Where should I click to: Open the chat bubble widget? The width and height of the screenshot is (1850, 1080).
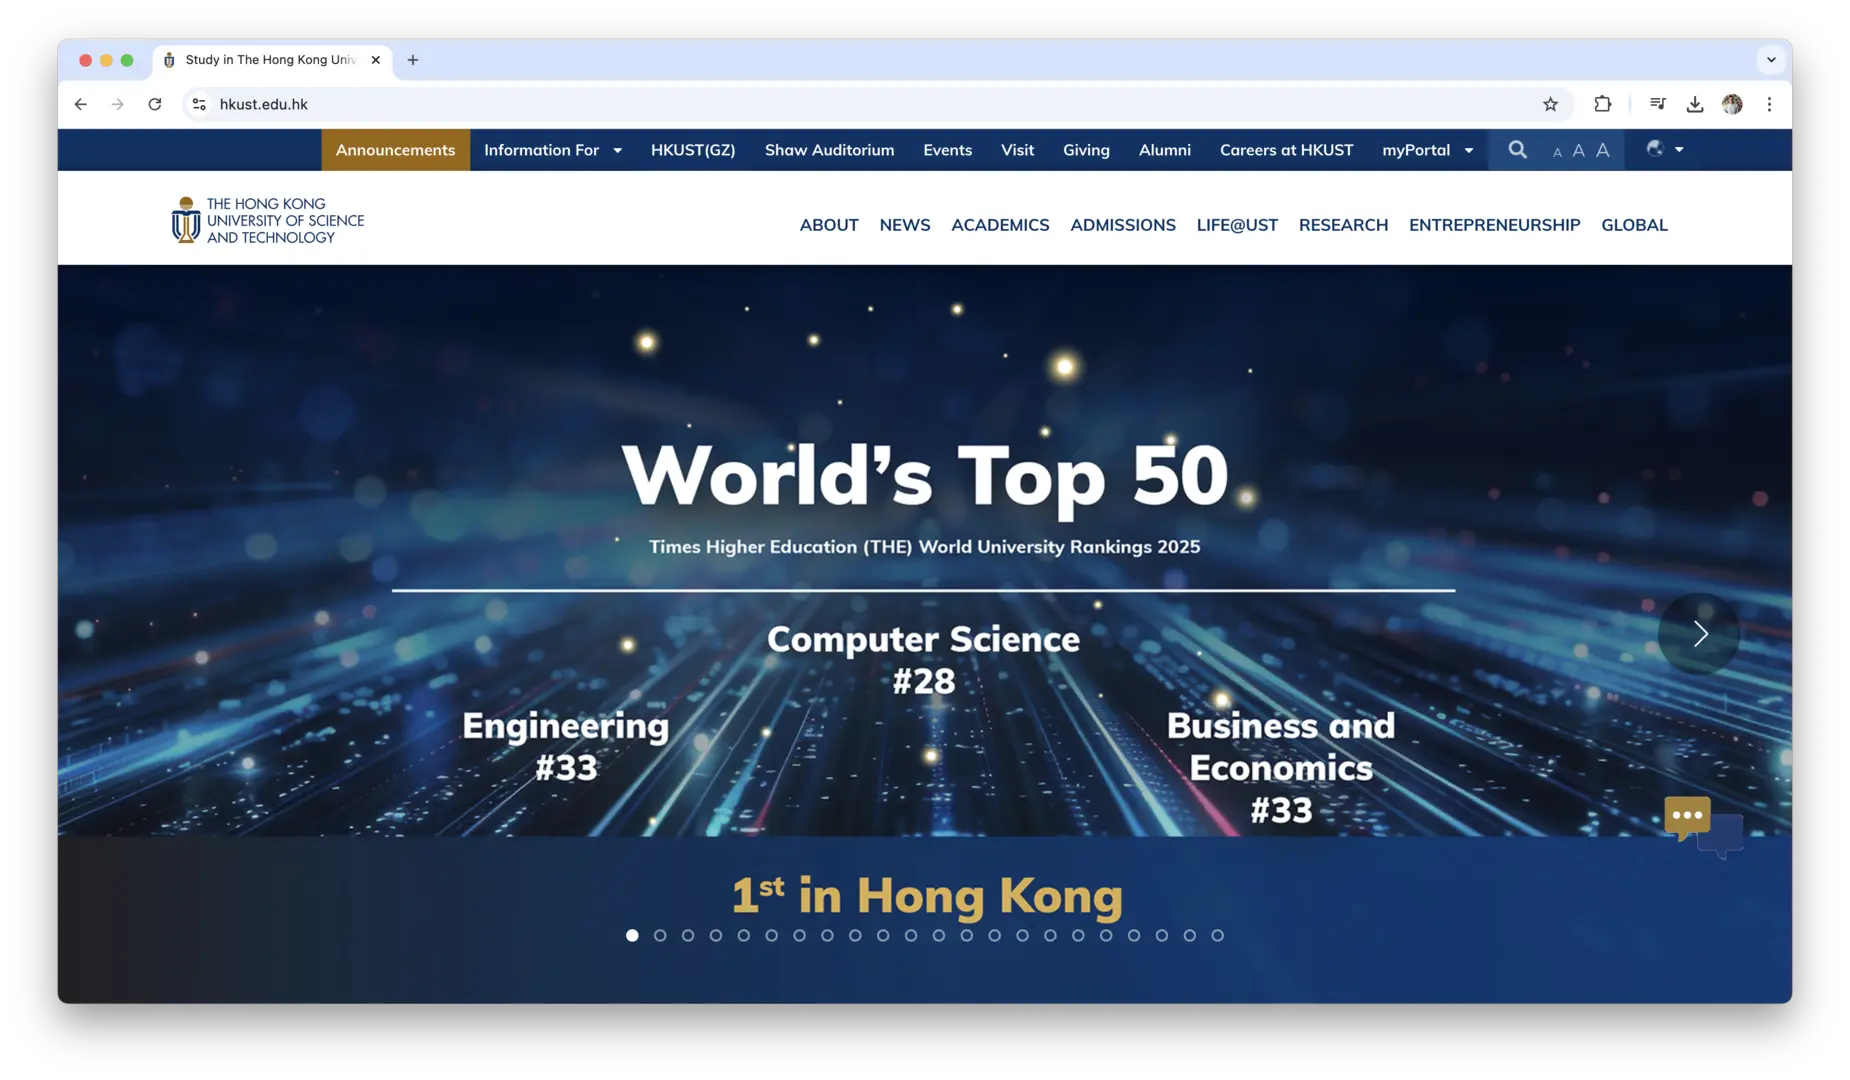pos(1702,826)
